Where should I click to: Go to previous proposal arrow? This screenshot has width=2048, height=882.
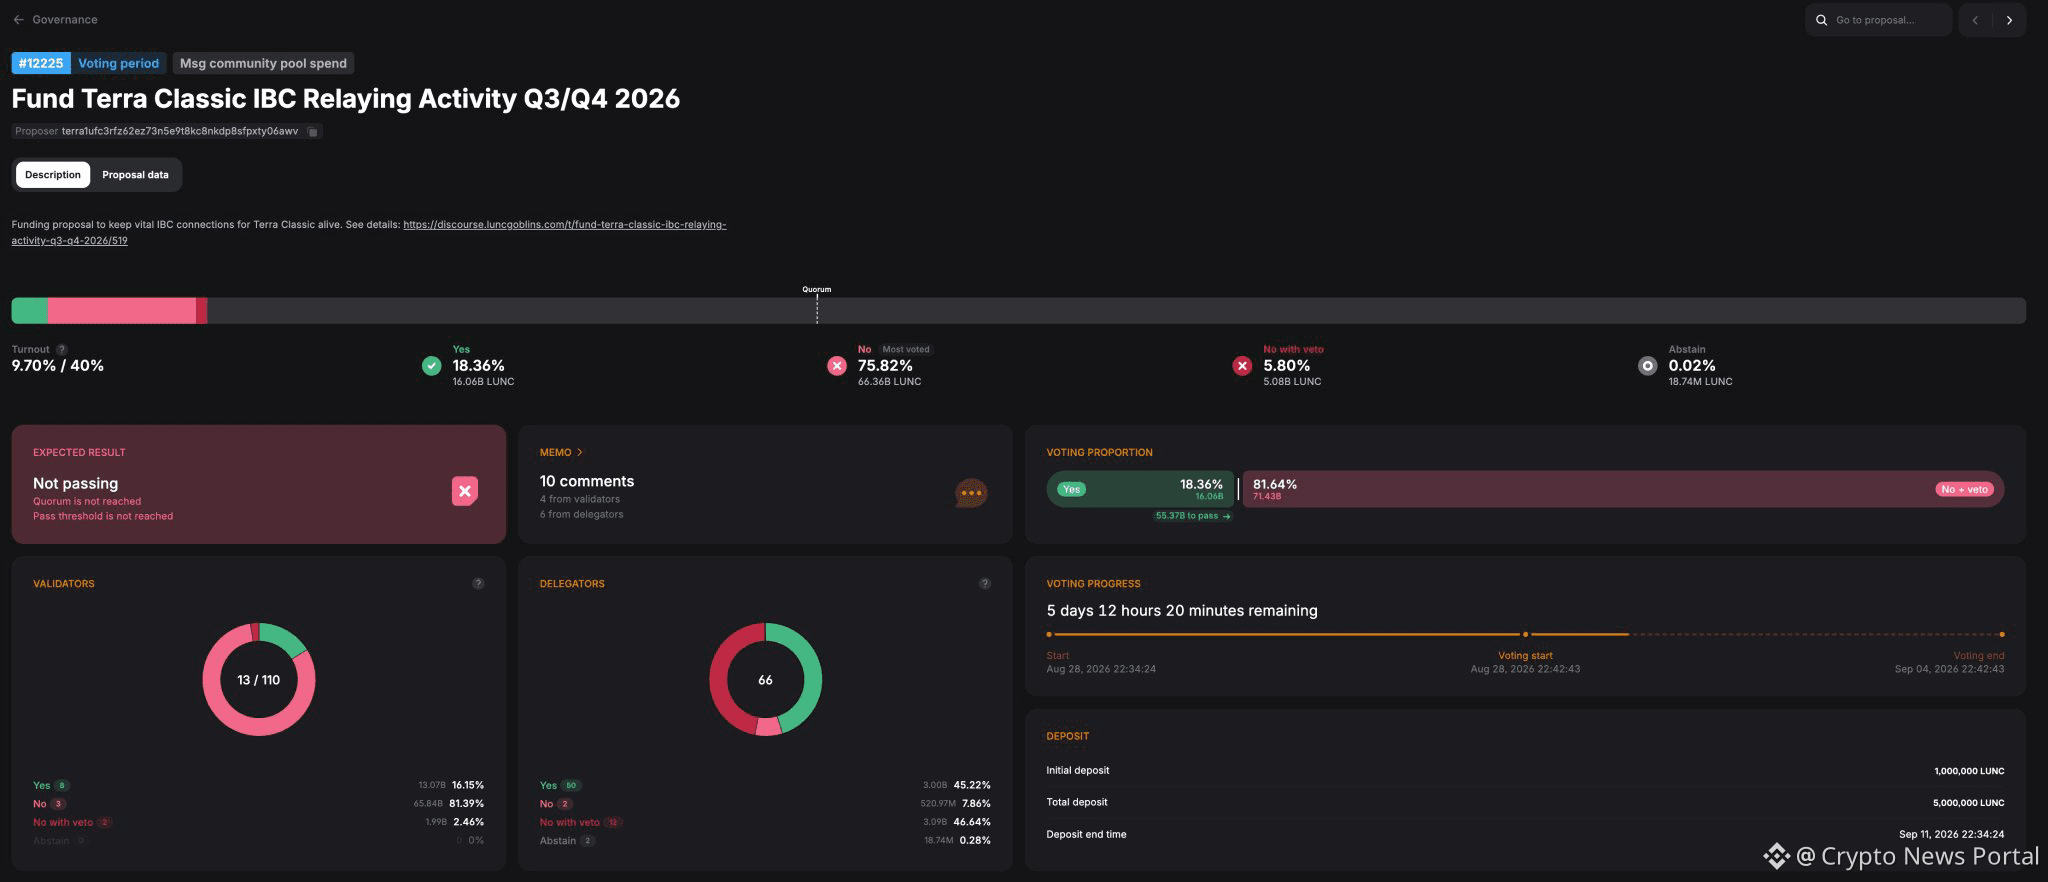click(1975, 20)
